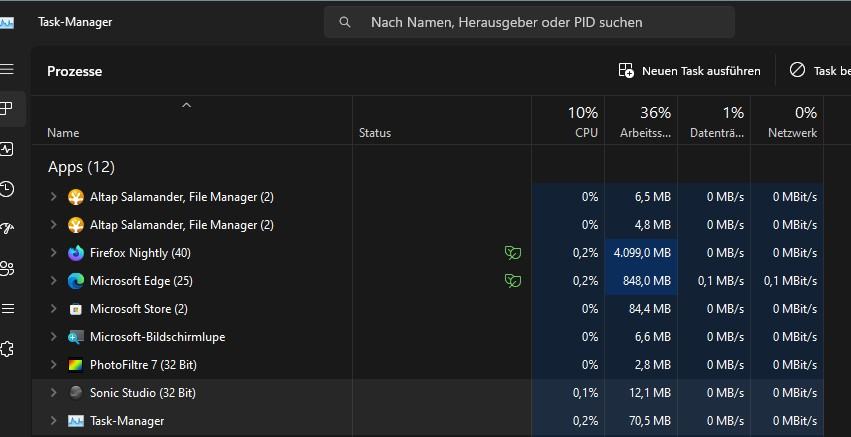
Task: Expand the Sonic Studio process group
Action: click(54, 393)
